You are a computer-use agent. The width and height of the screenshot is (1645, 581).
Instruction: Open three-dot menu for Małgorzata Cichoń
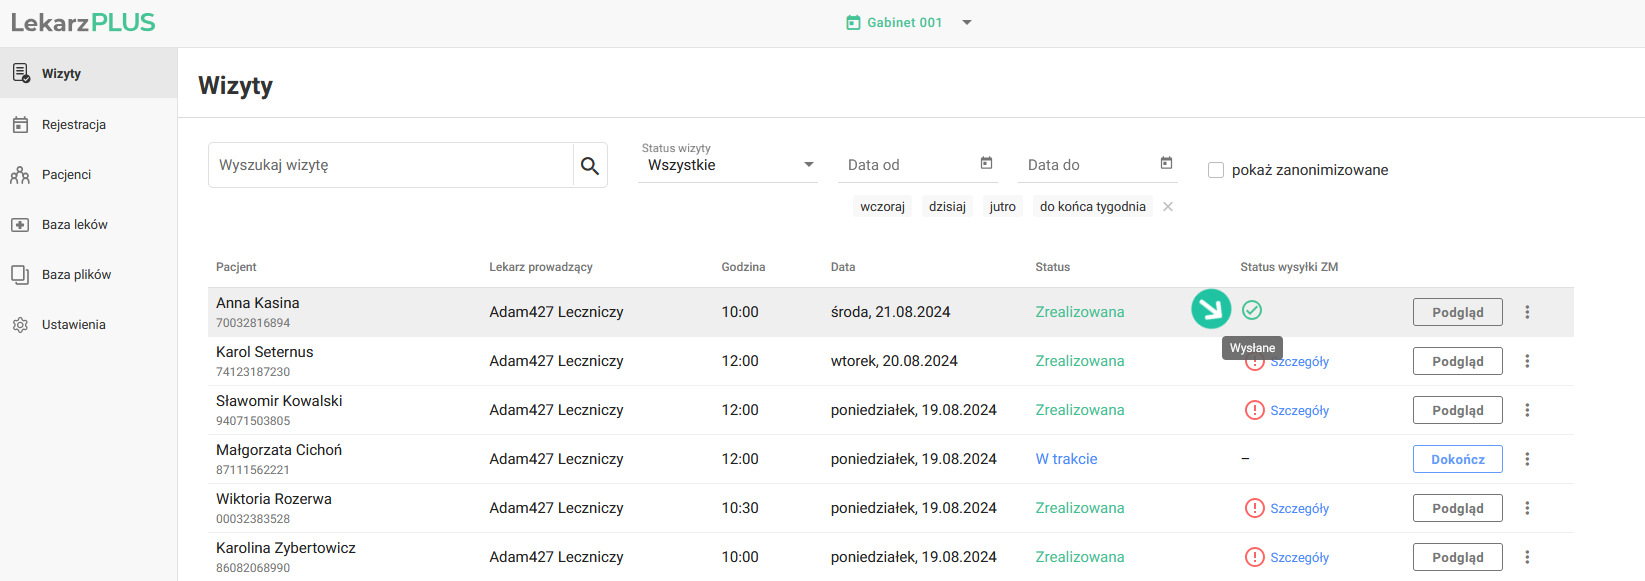coord(1527,459)
